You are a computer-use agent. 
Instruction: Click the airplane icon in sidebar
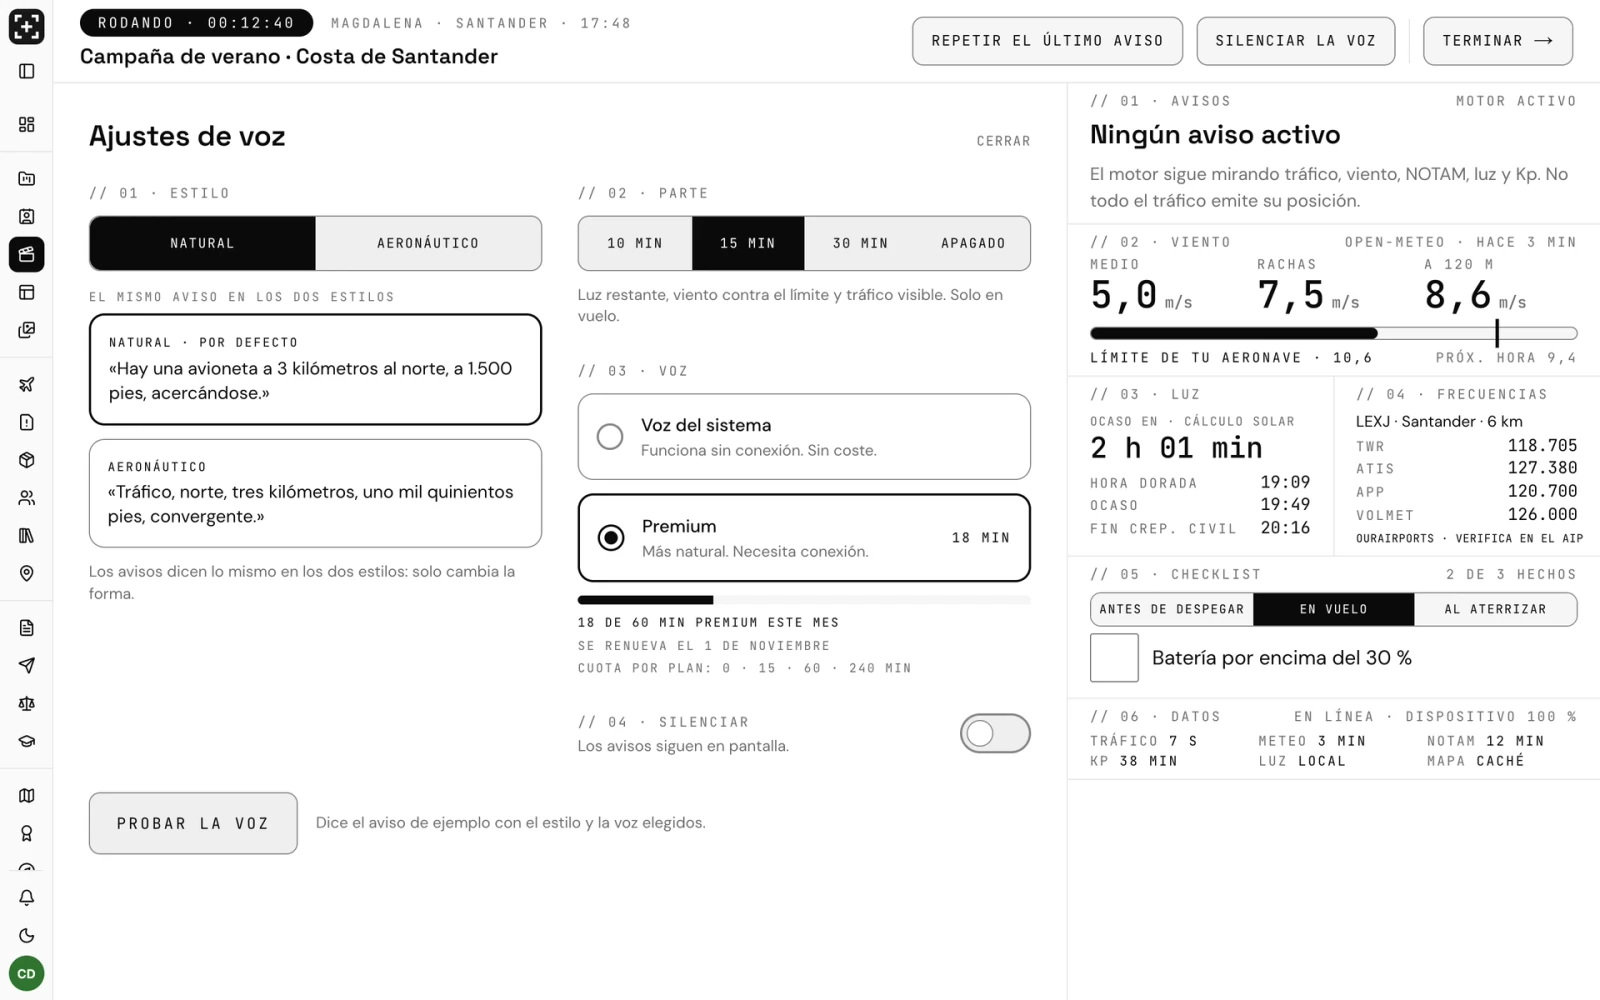tap(27, 385)
